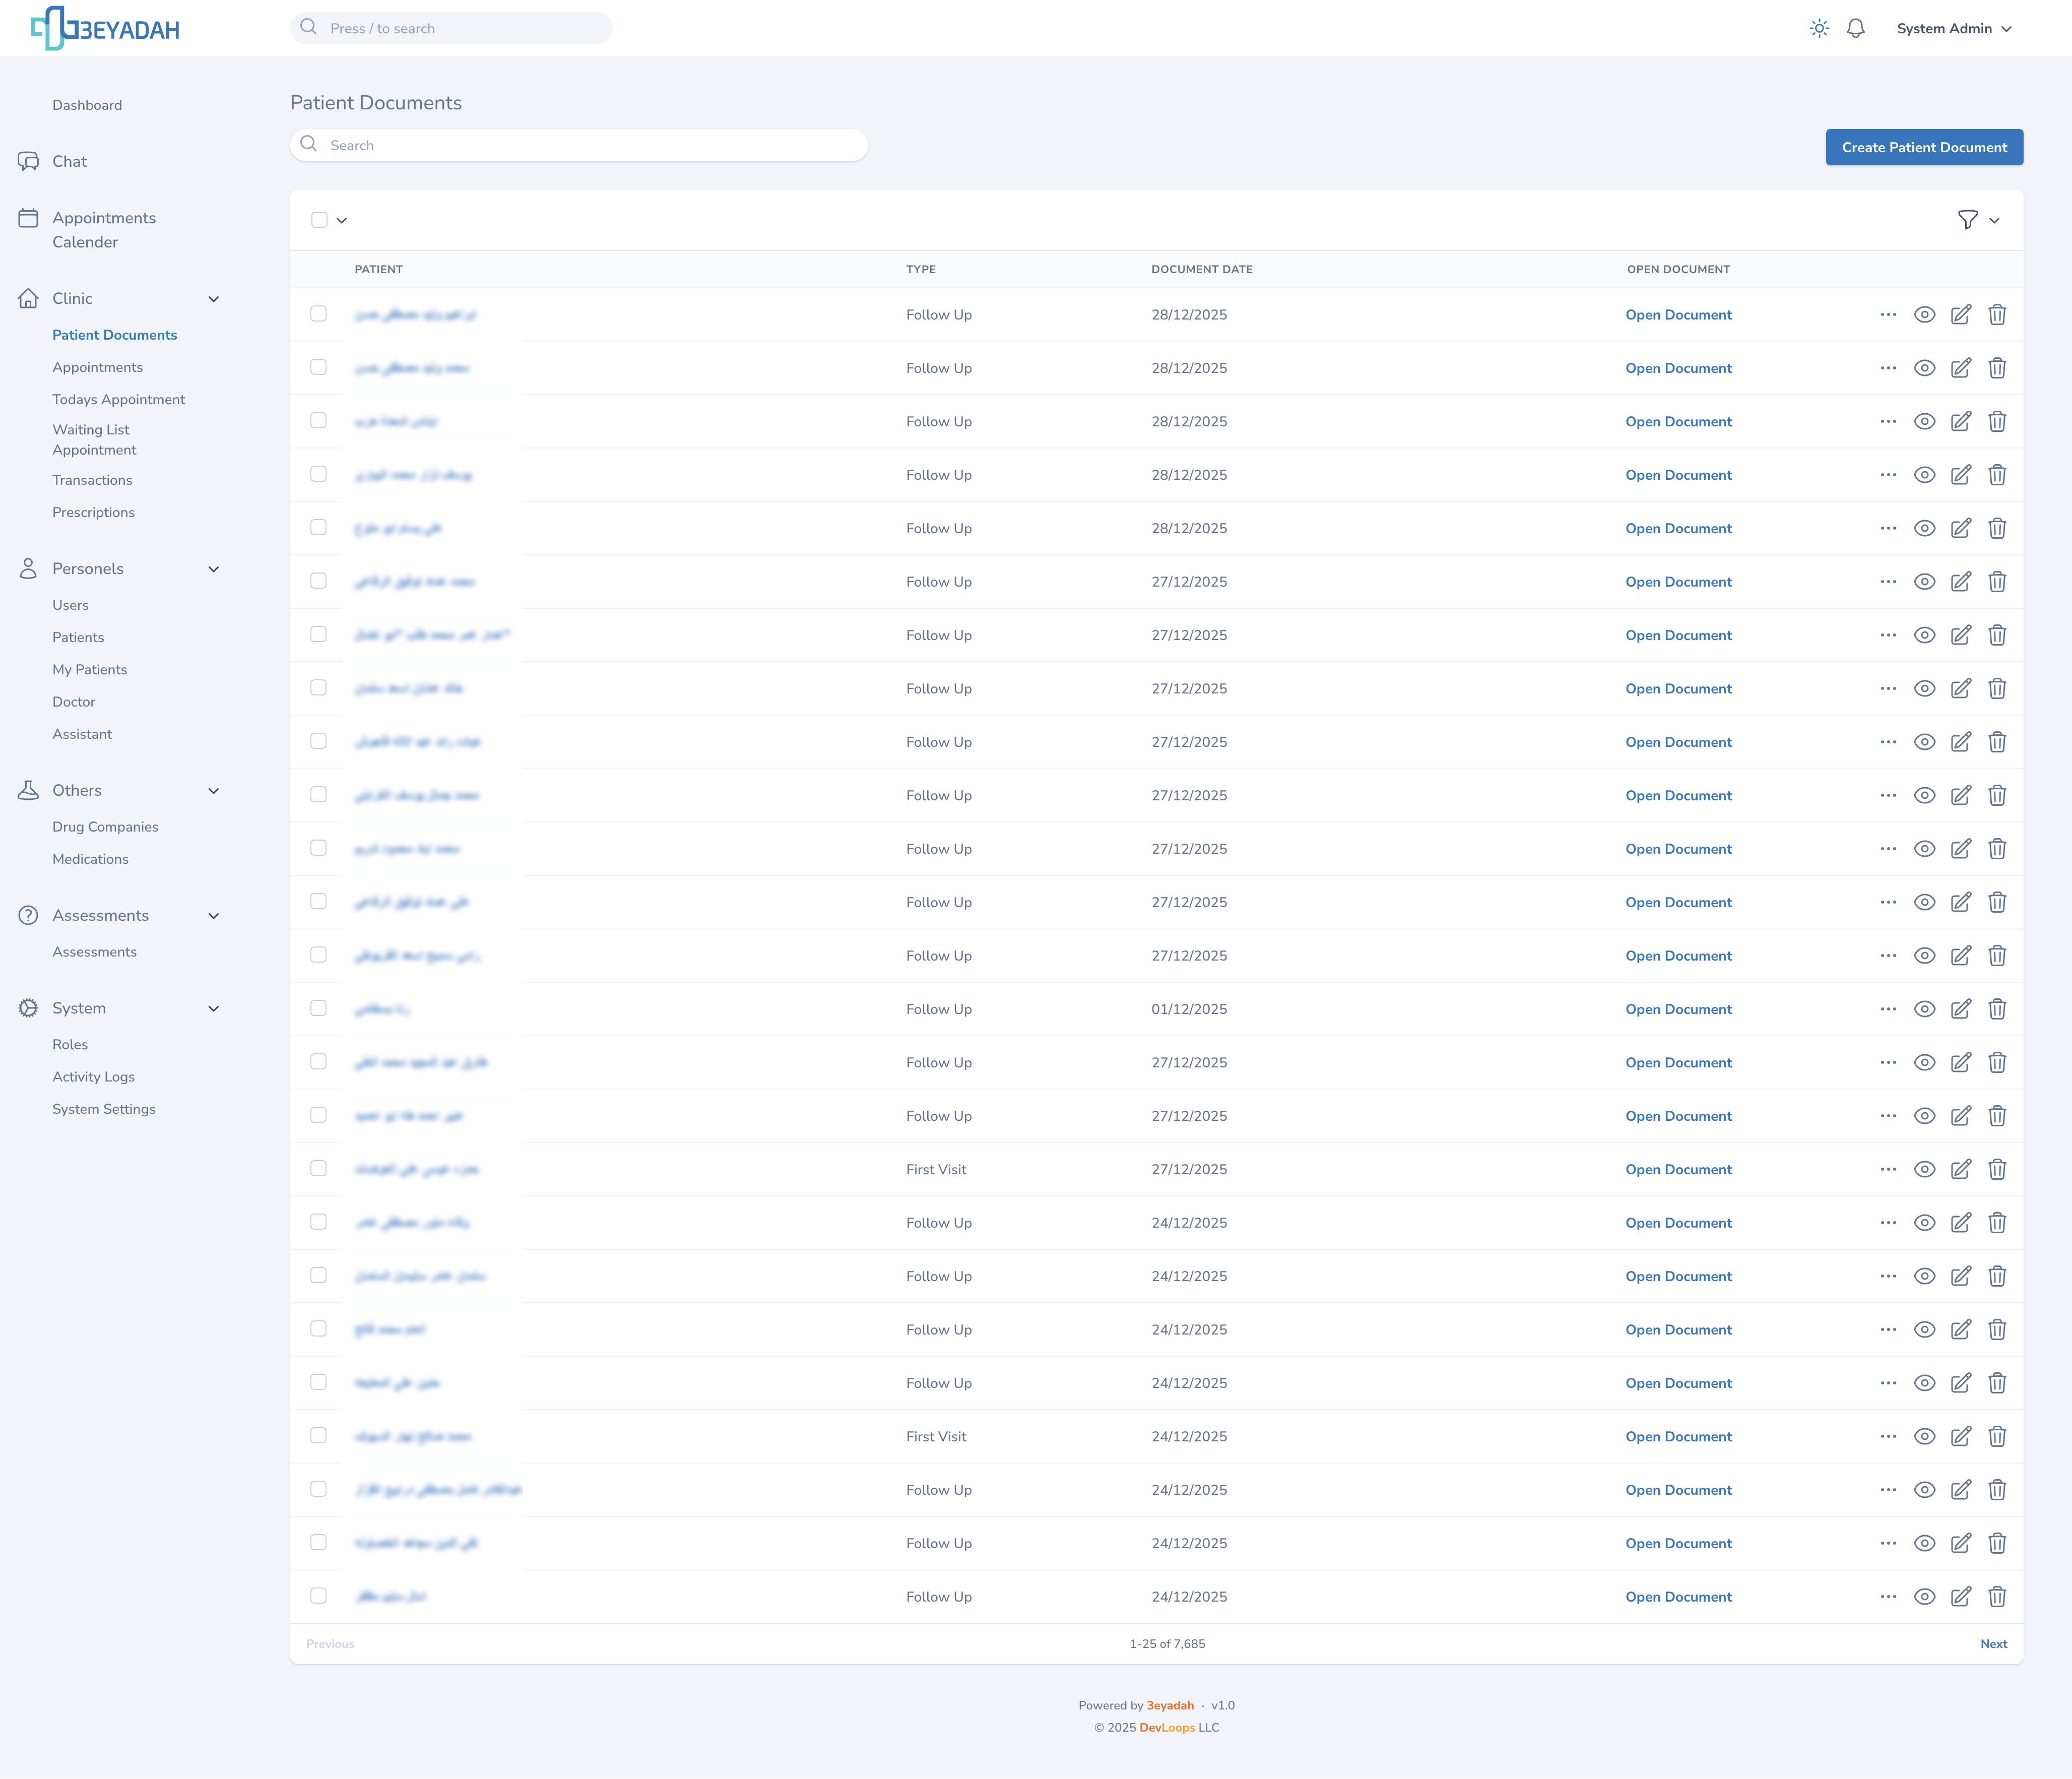Image resolution: width=2072 pixels, height=1779 pixels.
Task: Collapse the Clinic sidebar section
Action: (x=213, y=299)
